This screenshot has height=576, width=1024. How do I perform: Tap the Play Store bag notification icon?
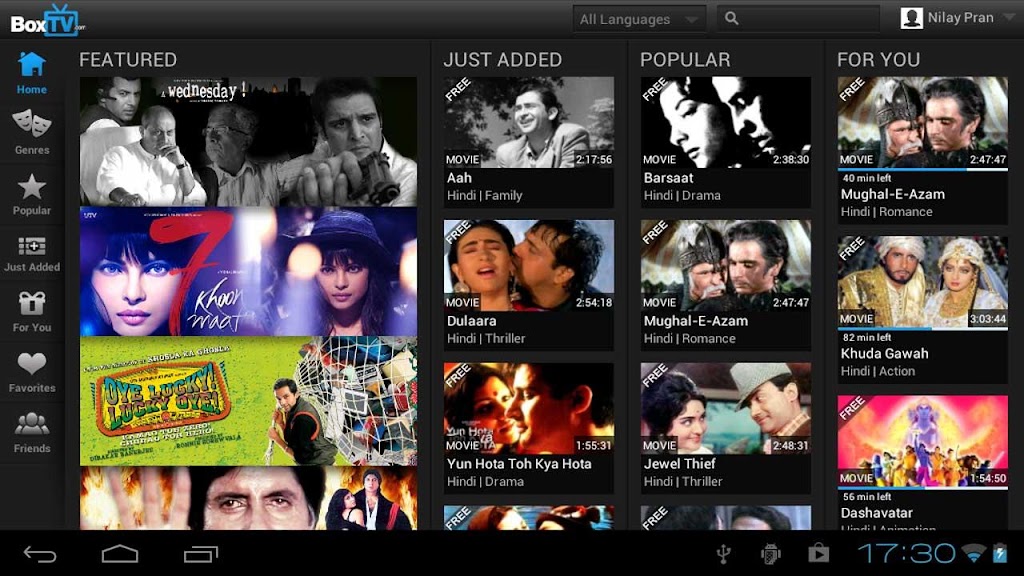pos(818,554)
